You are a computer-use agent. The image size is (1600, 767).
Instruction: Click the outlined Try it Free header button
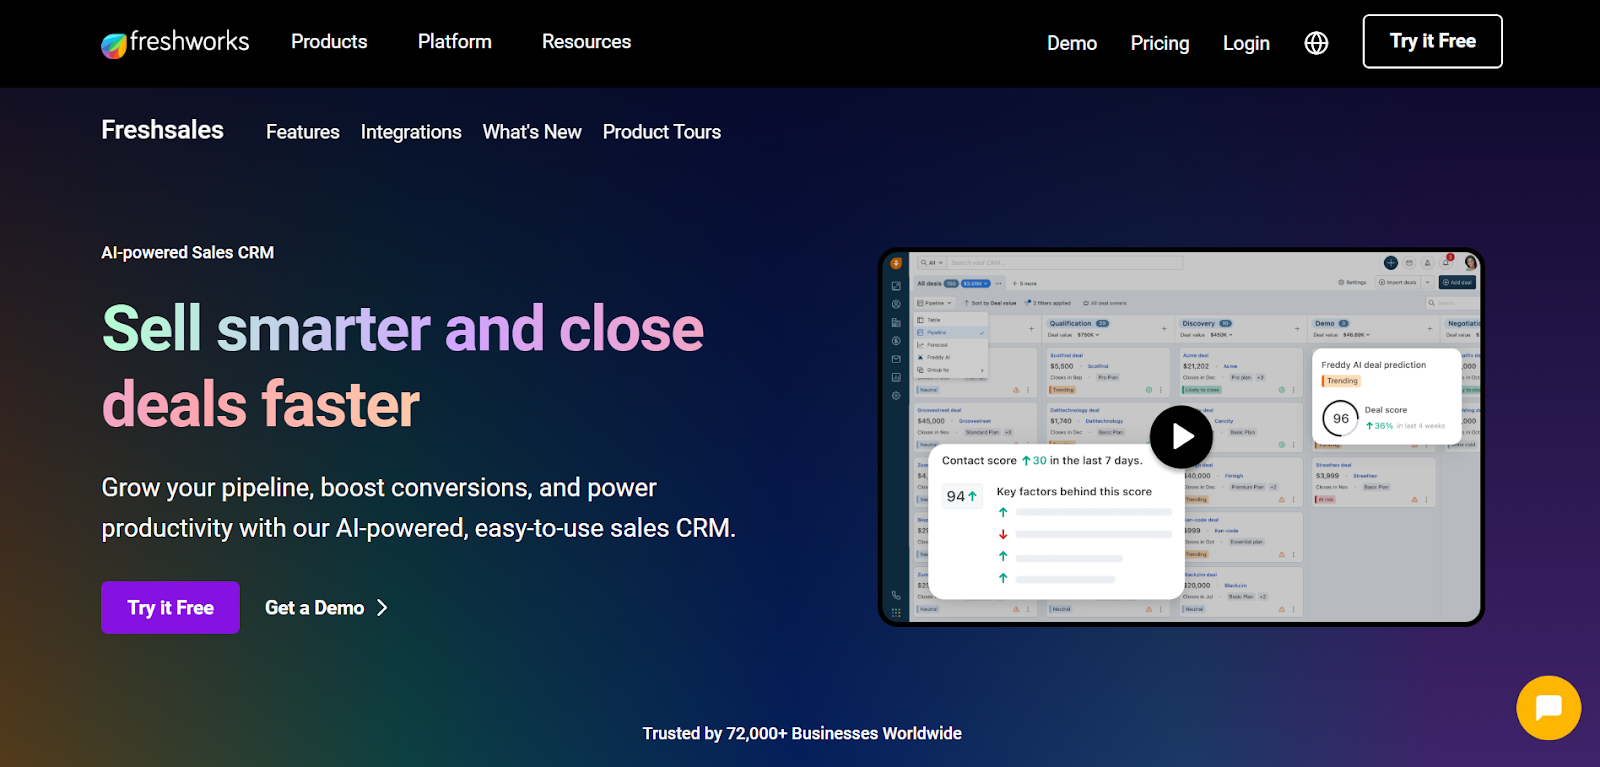click(1432, 41)
